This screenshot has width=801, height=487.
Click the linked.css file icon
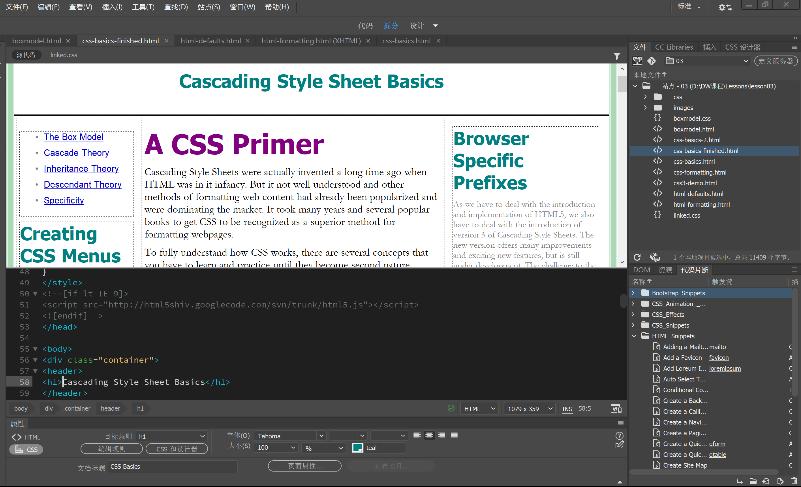(658, 215)
